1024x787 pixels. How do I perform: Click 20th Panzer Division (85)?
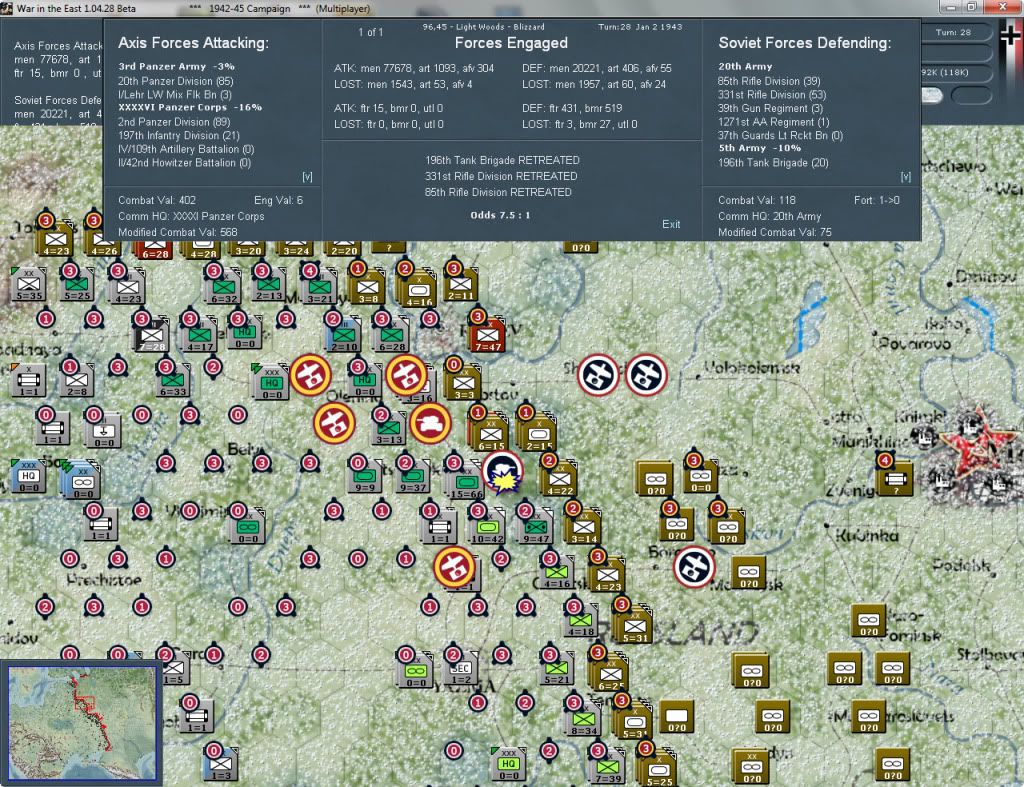176,81
